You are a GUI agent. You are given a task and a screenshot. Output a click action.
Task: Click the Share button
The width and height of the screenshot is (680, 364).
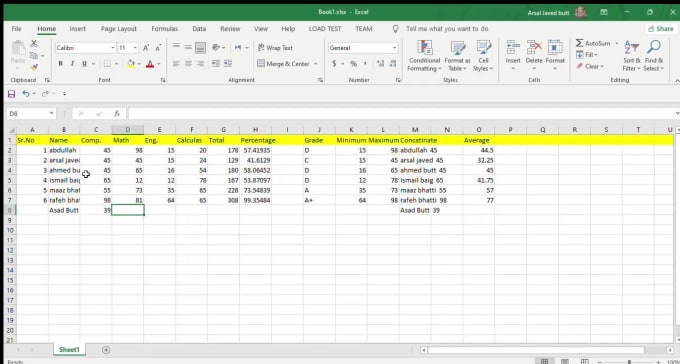(661, 29)
